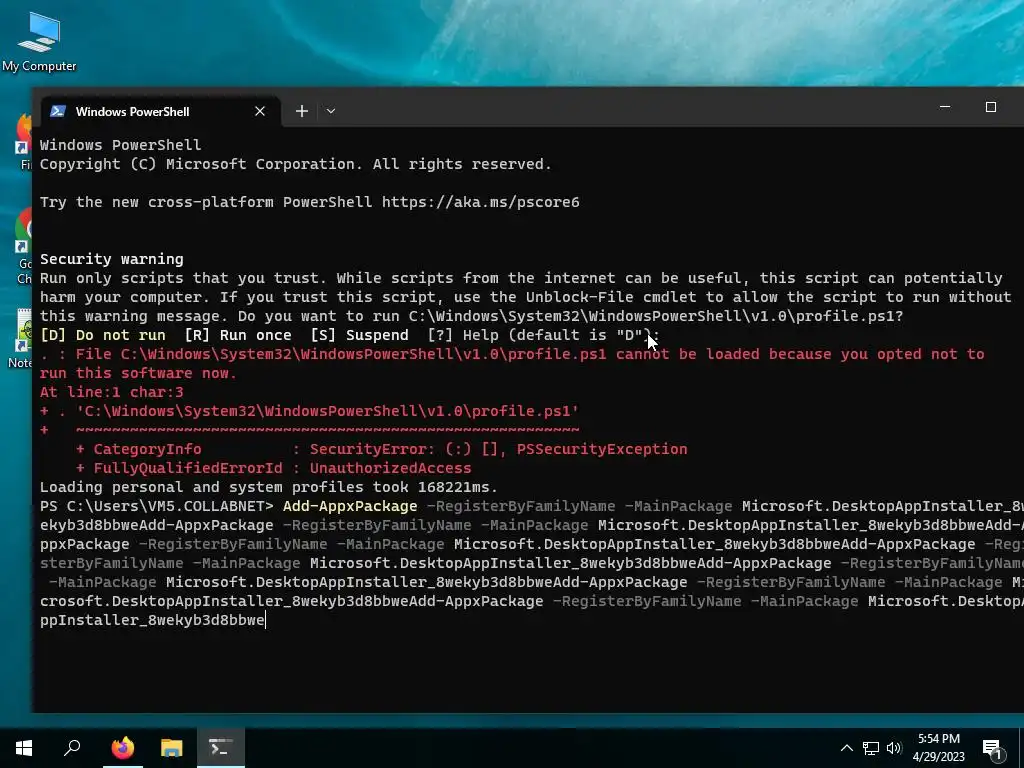The width and height of the screenshot is (1024, 768).
Task: Click 'Loading personal and system profiles' line
Action: [268, 487]
